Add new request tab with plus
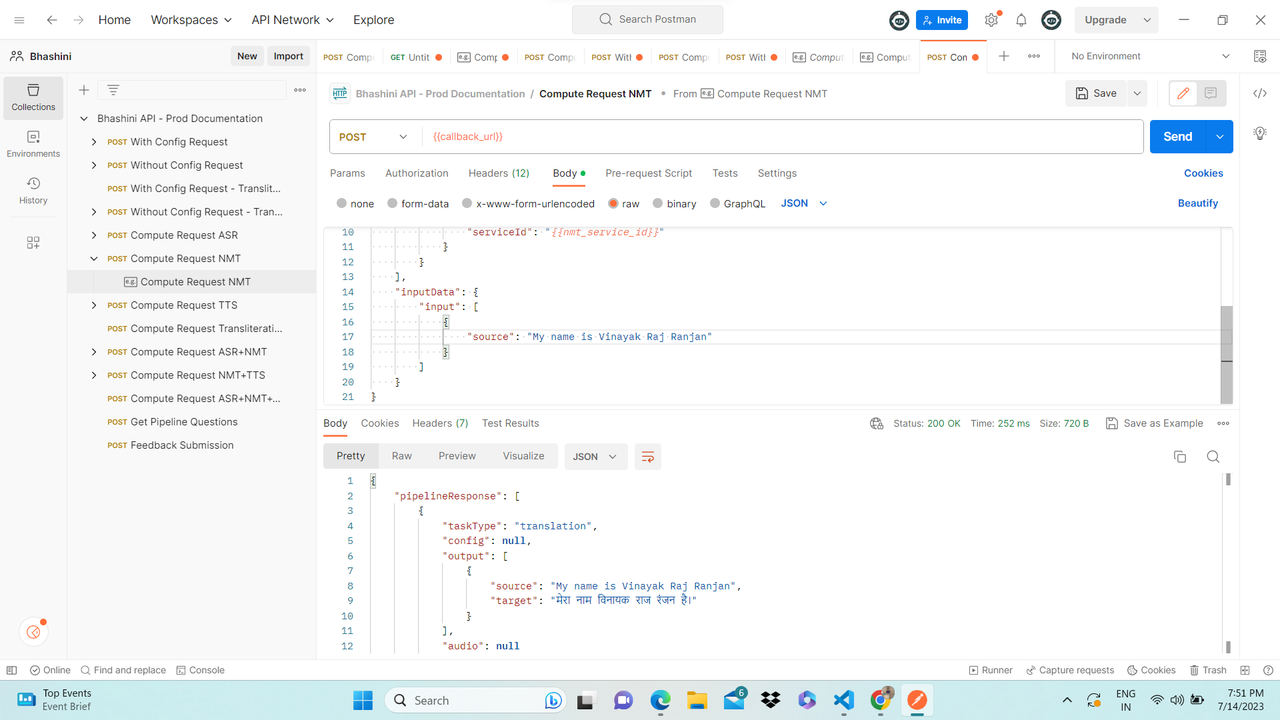The width and height of the screenshot is (1280, 720). [1004, 57]
